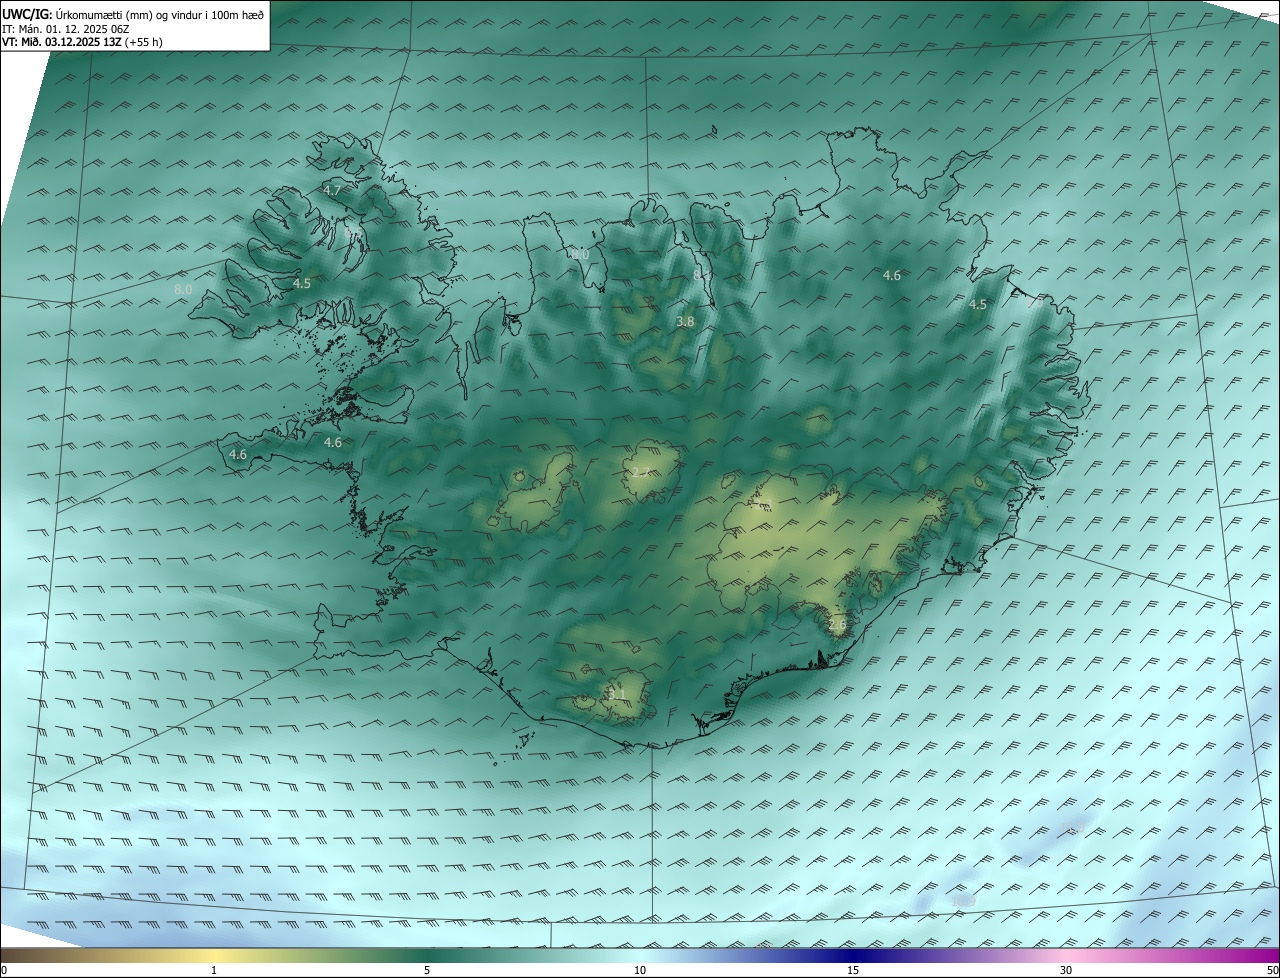
Task: Click the 2.7 value on the glacier
Action: [640, 472]
